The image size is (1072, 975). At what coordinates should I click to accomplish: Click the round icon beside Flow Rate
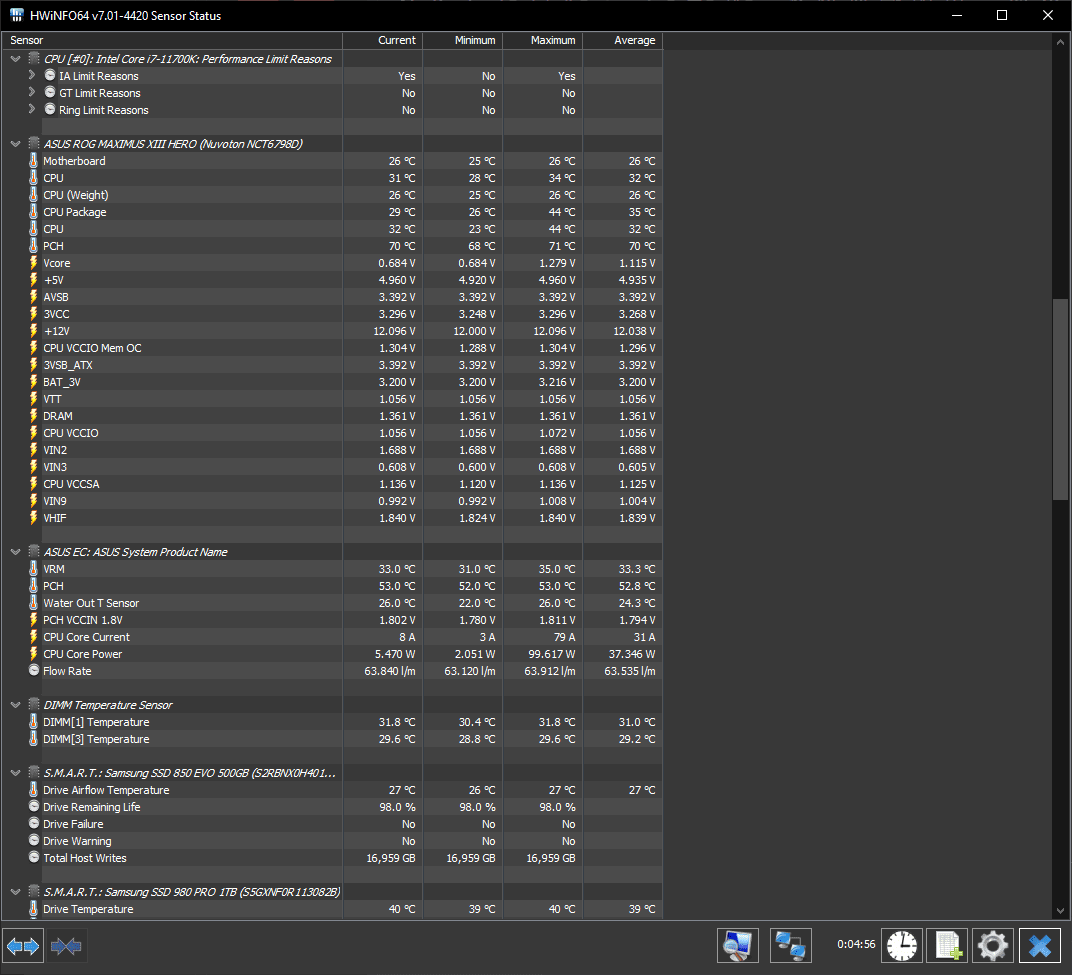(34, 671)
